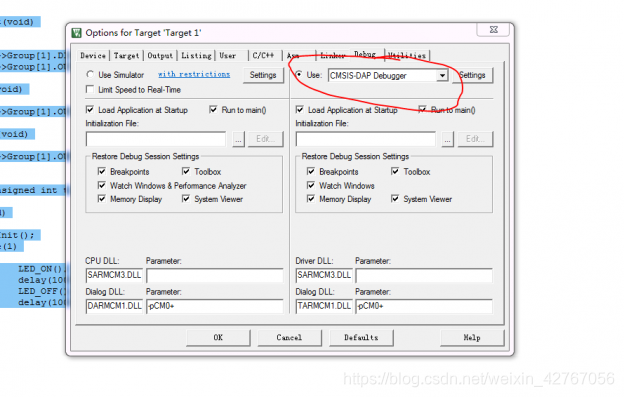Click the Defaults button
The image size is (624, 397).
pos(361,338)
